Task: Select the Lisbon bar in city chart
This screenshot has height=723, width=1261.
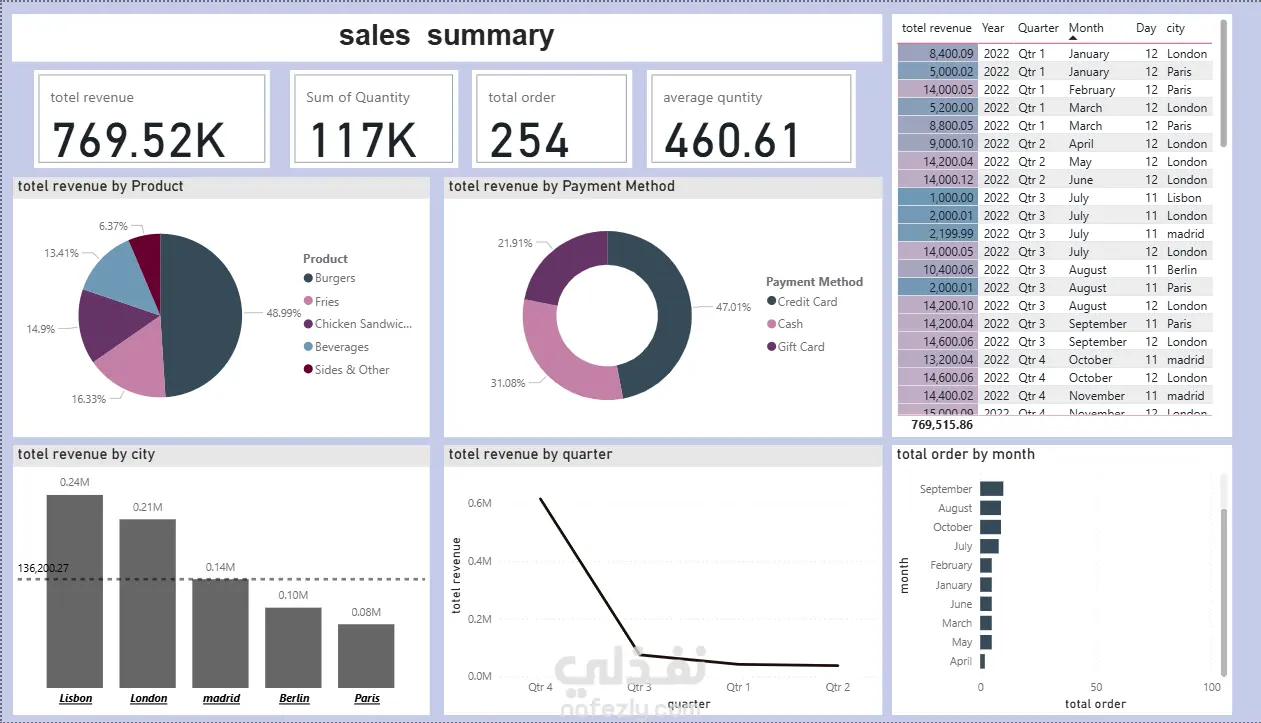Action: coord(75,589)
